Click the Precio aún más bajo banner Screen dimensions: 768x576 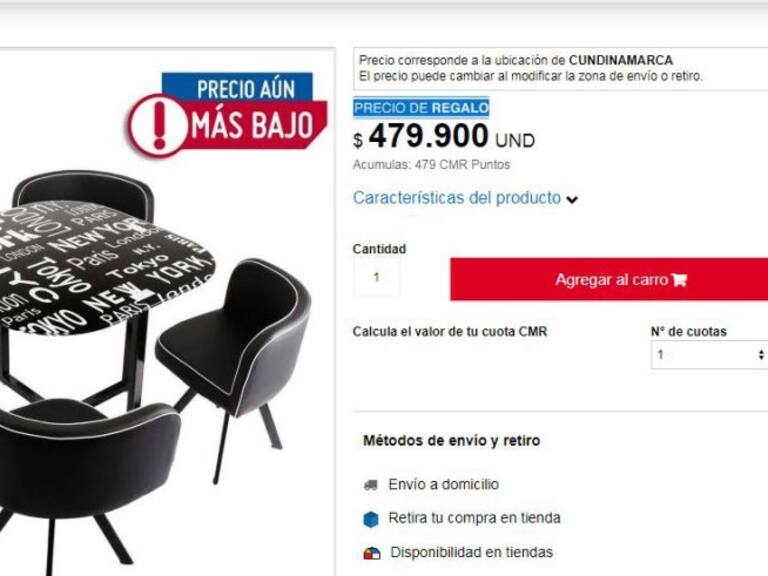pos(227,115)
